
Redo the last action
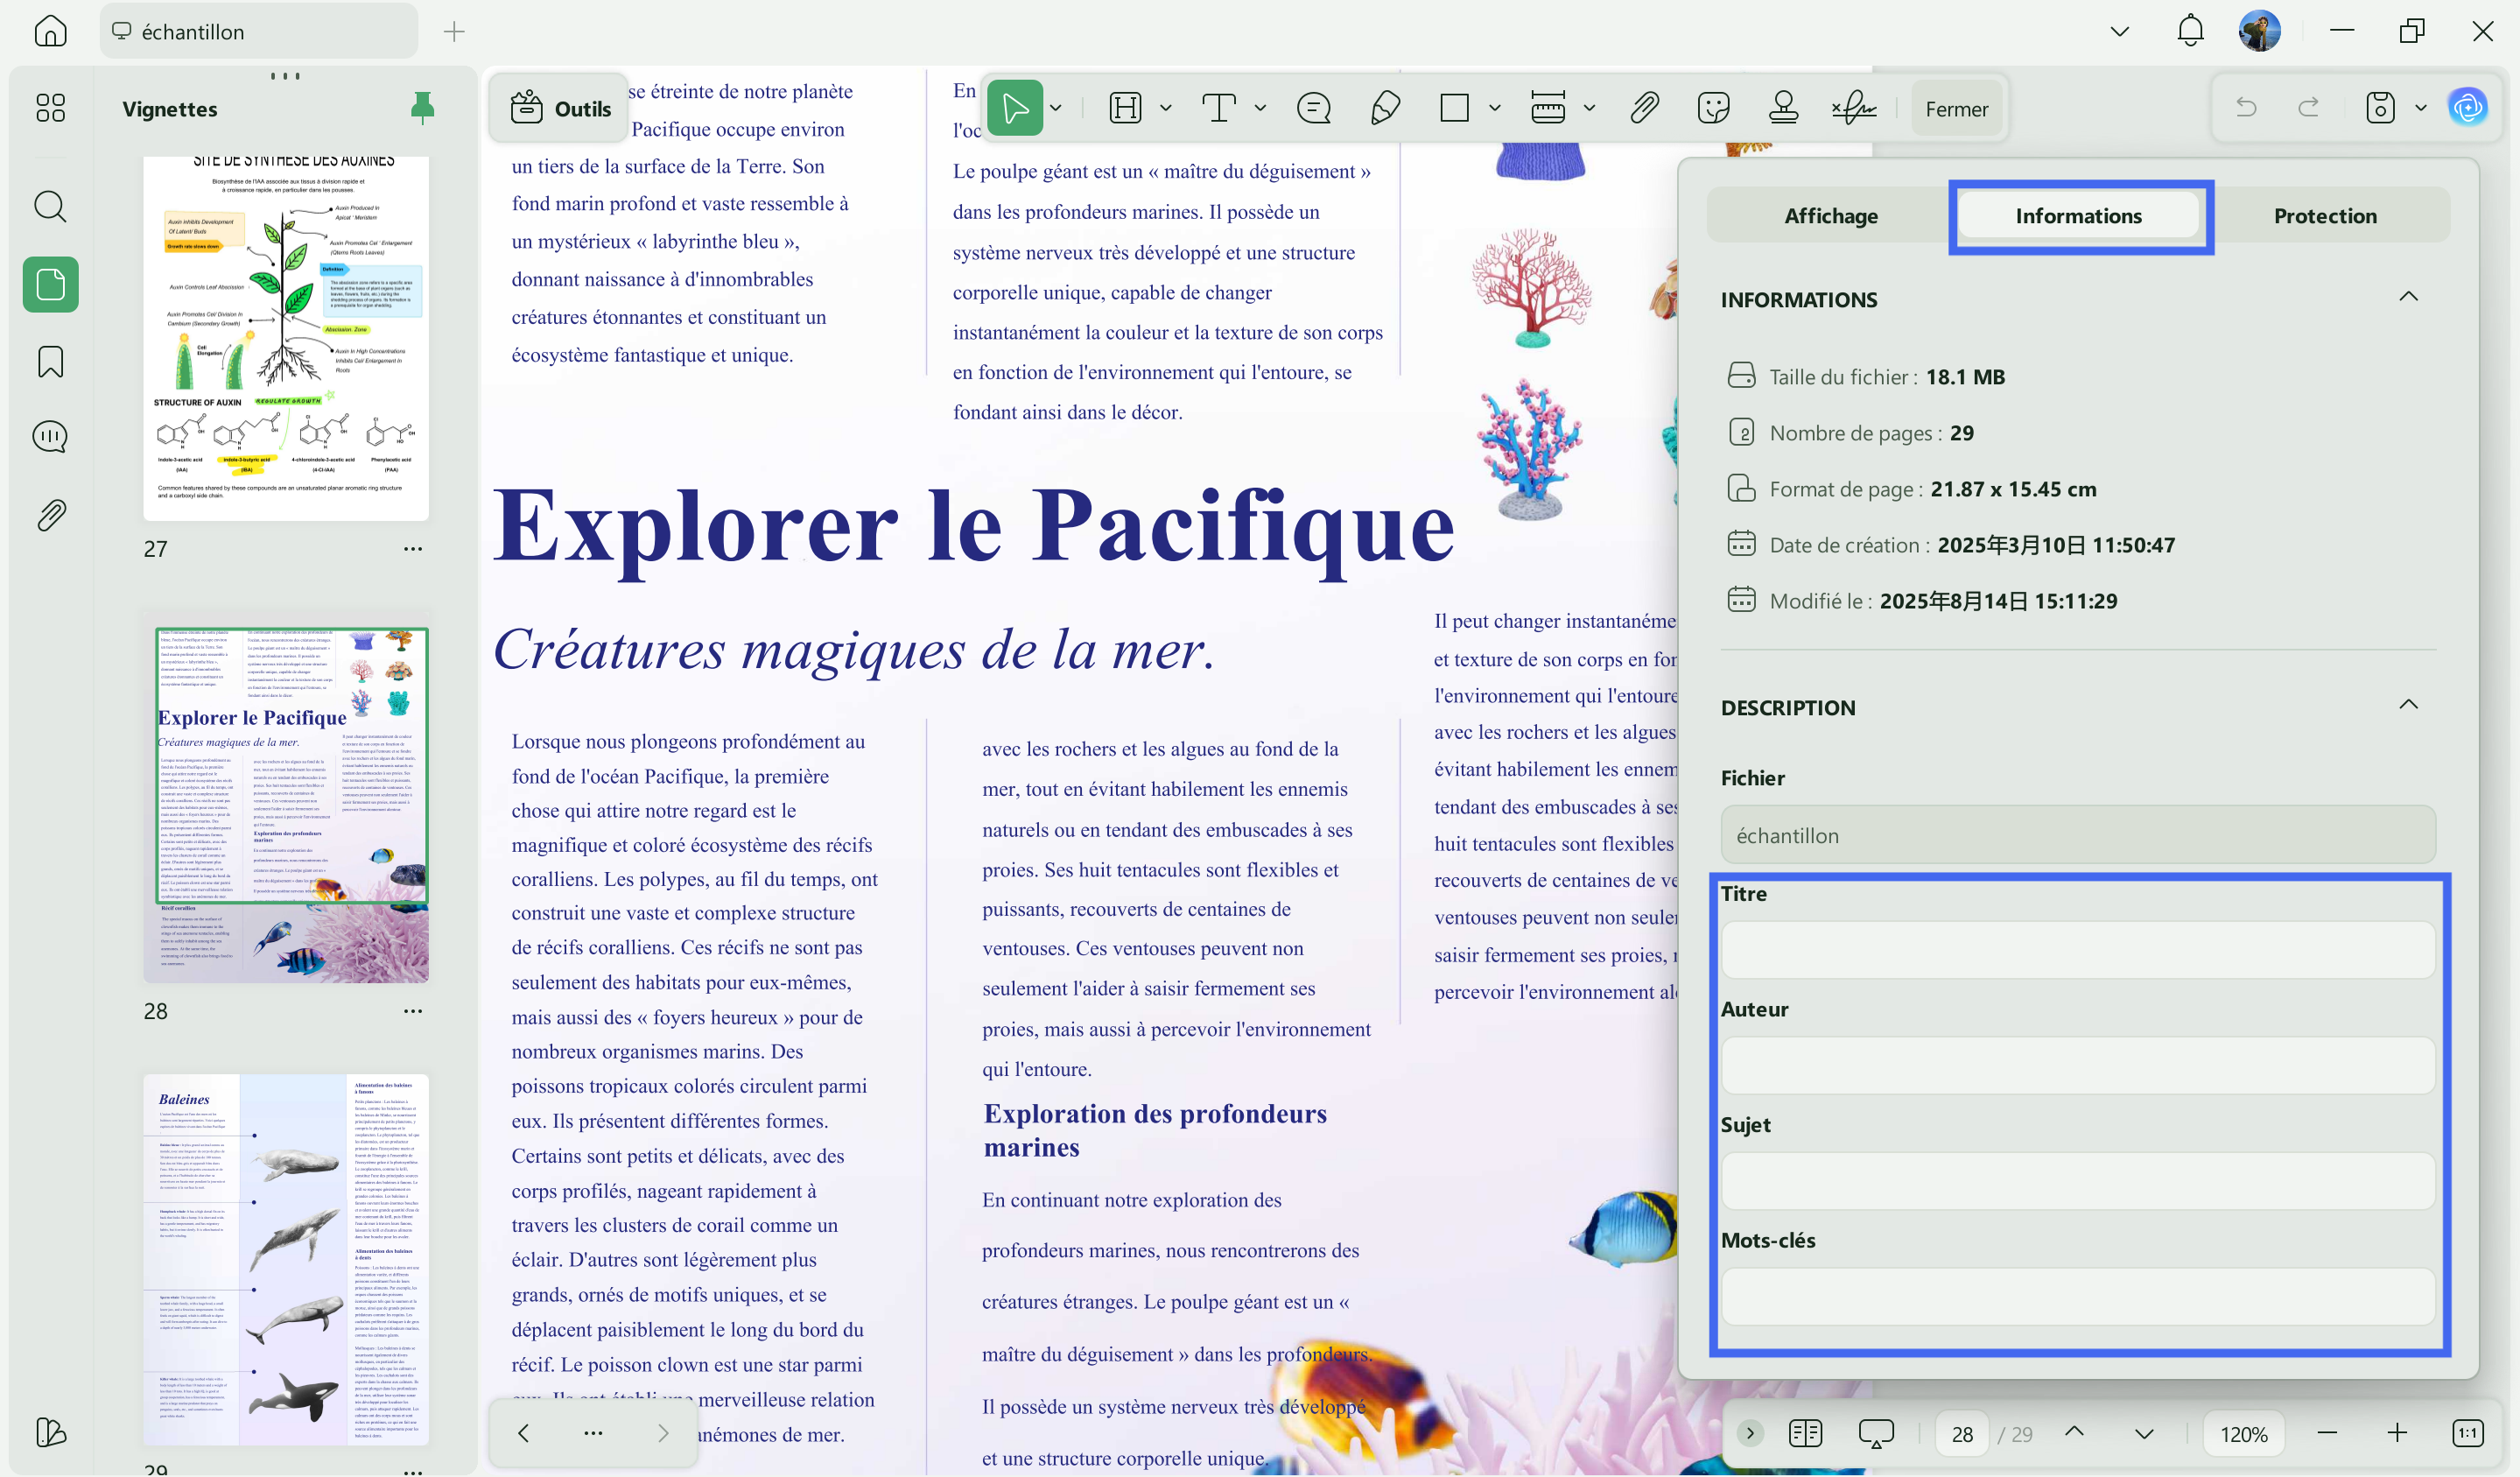coord(2308,107)
